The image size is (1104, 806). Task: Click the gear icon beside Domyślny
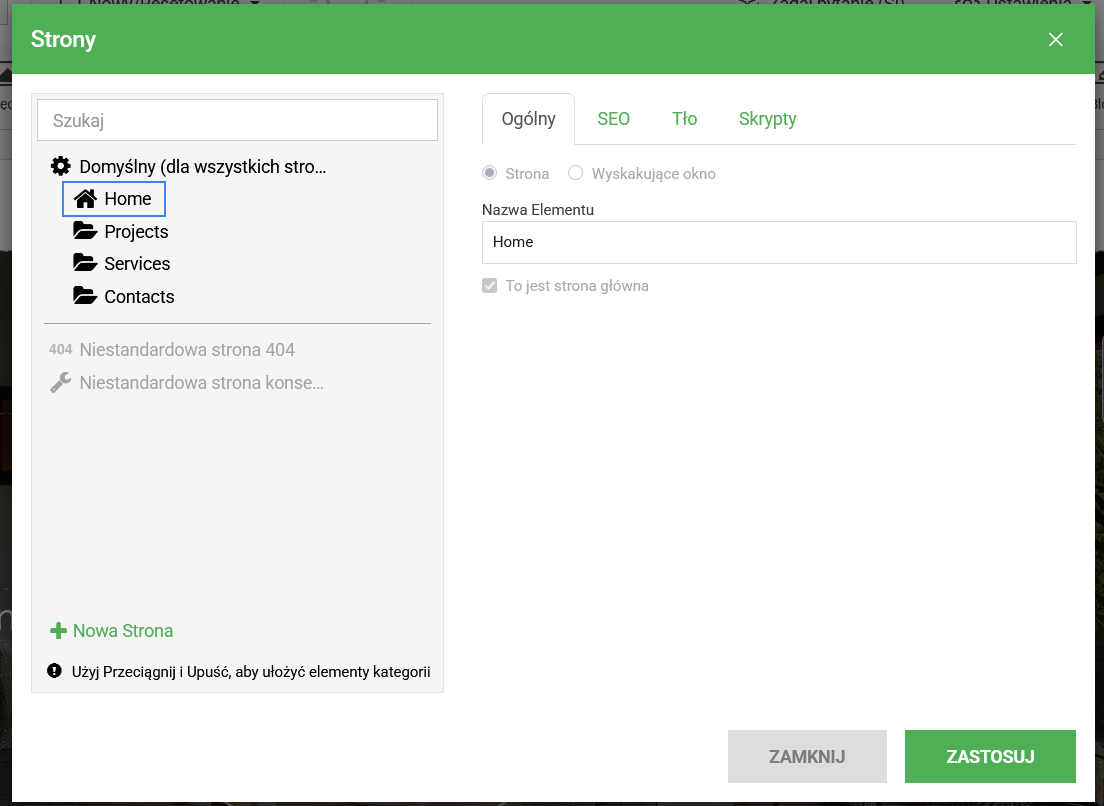point(61,167)
